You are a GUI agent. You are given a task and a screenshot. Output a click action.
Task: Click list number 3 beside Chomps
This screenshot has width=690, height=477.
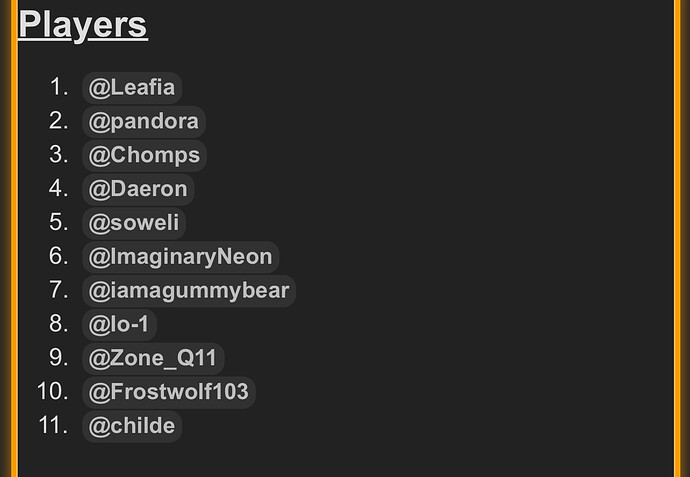59,154
